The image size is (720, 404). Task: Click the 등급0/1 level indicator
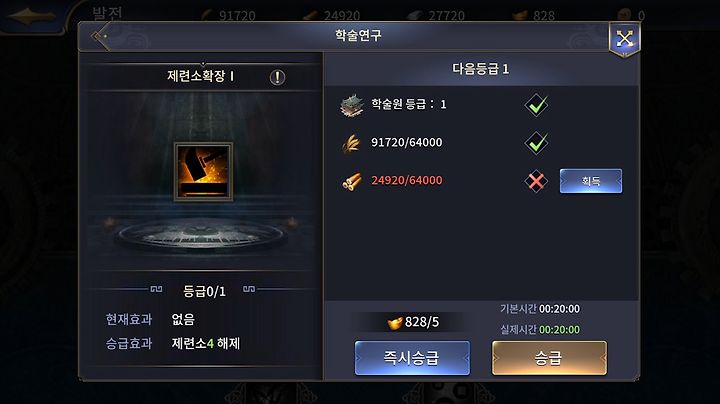click(x=204, y=291)
